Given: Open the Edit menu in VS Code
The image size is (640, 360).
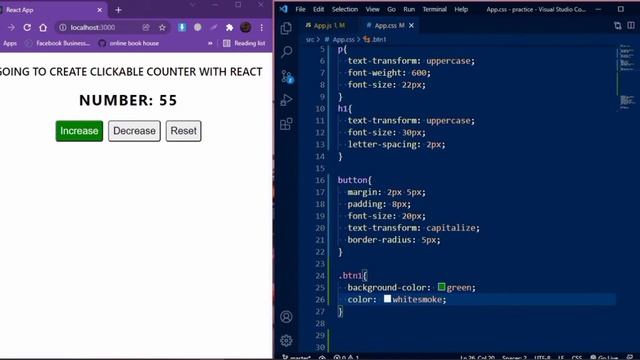Looking at the screenshot, I should (318, 9).
